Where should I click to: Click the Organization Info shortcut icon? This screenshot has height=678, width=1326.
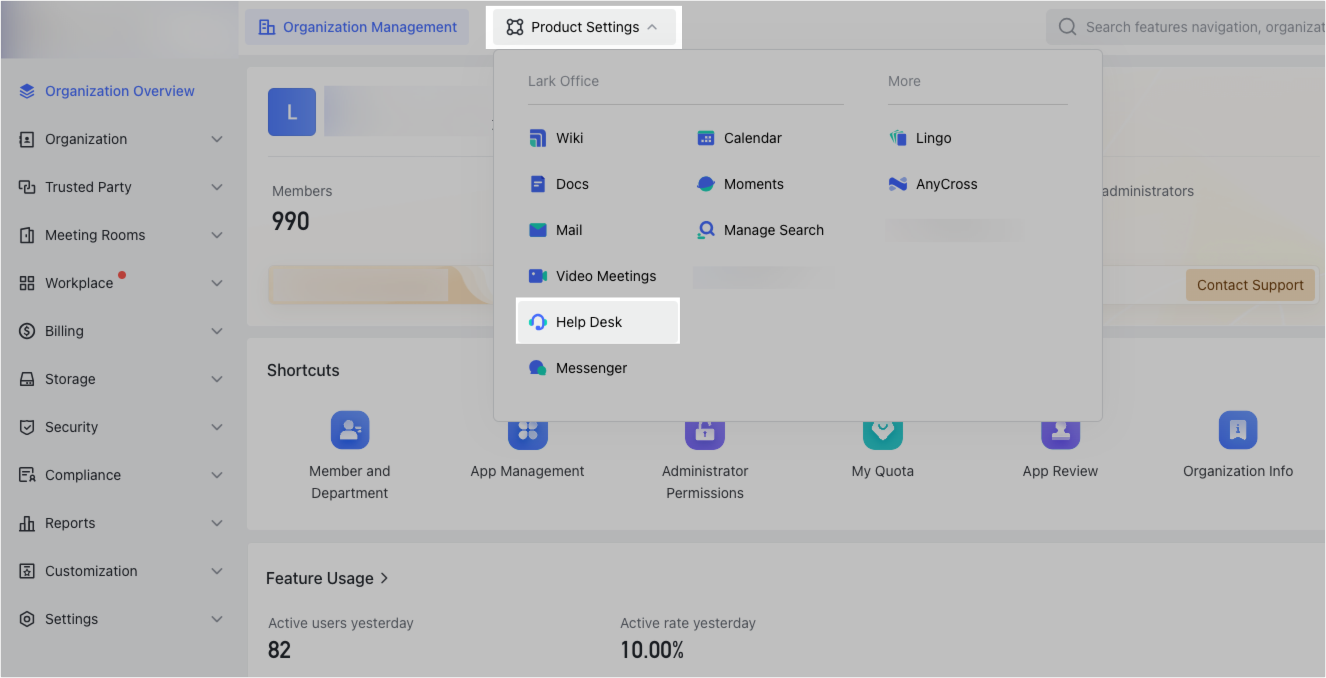pyautogui.click(x=1238, y=430)
